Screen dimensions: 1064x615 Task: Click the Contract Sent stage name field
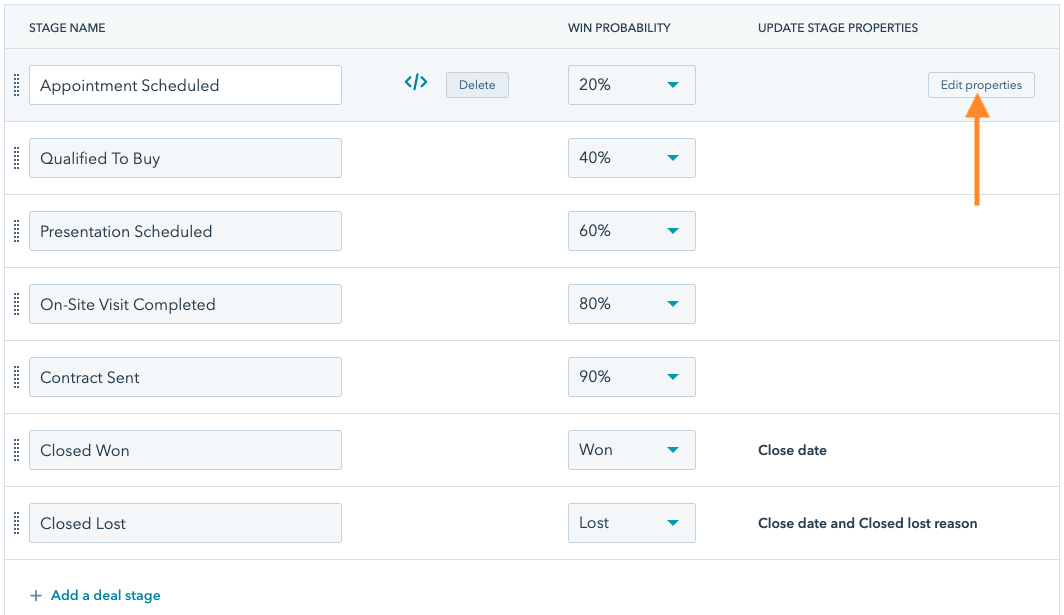point(185,377)
